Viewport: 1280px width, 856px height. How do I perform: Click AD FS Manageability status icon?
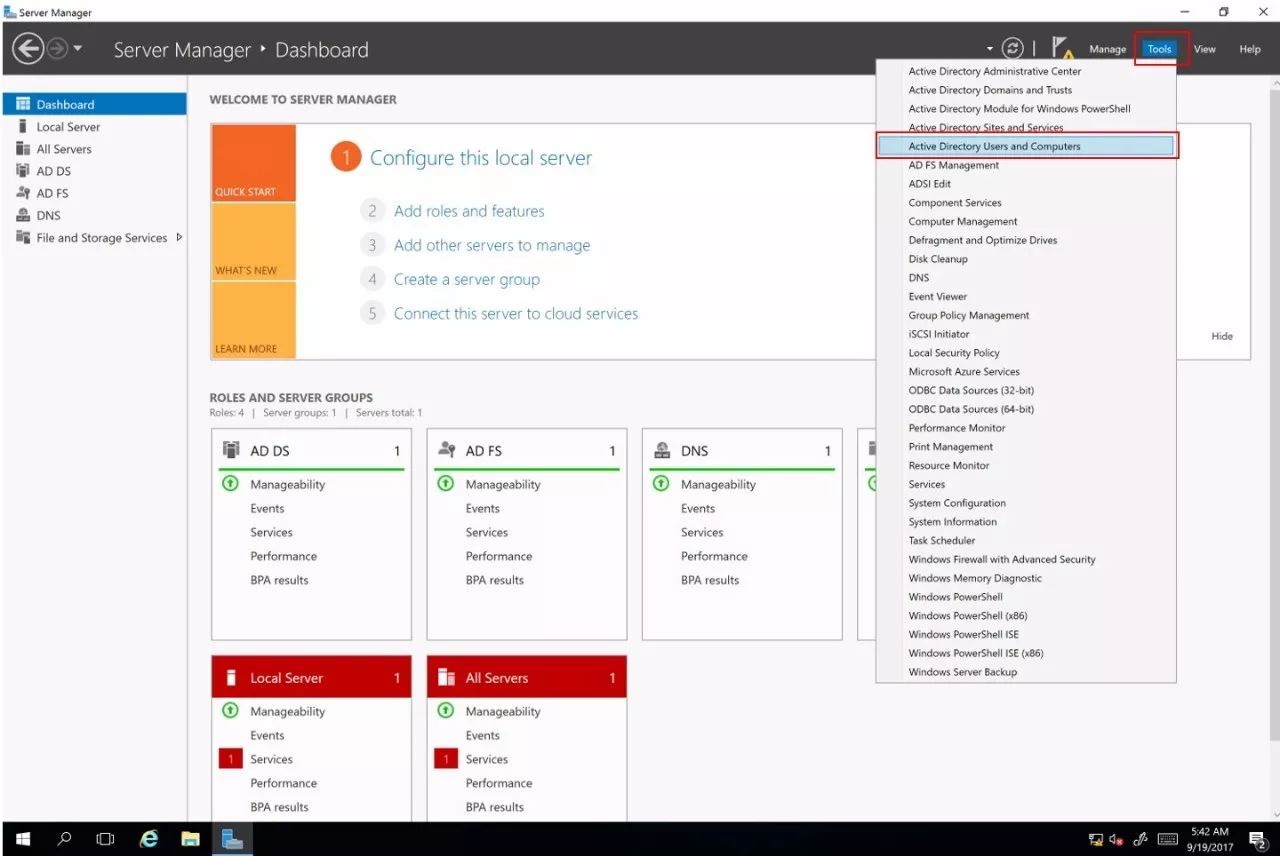[445, 483]
